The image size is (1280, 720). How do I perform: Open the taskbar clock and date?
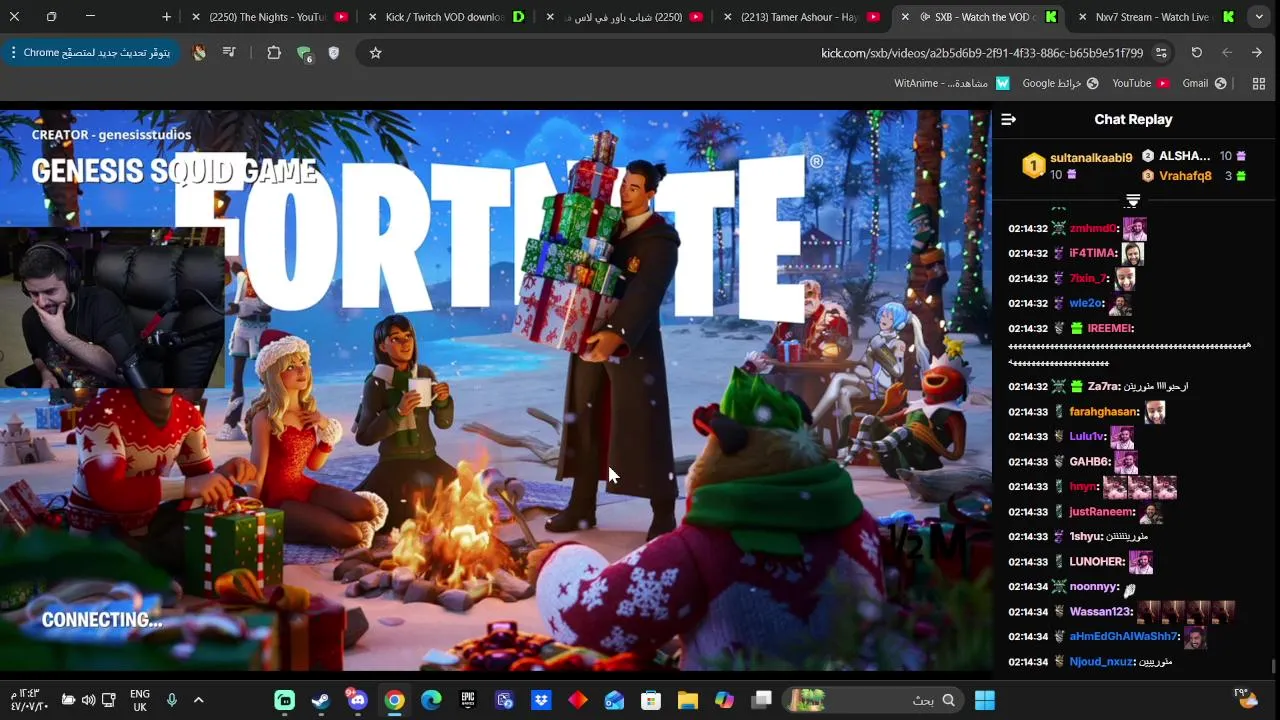point(29,700)
